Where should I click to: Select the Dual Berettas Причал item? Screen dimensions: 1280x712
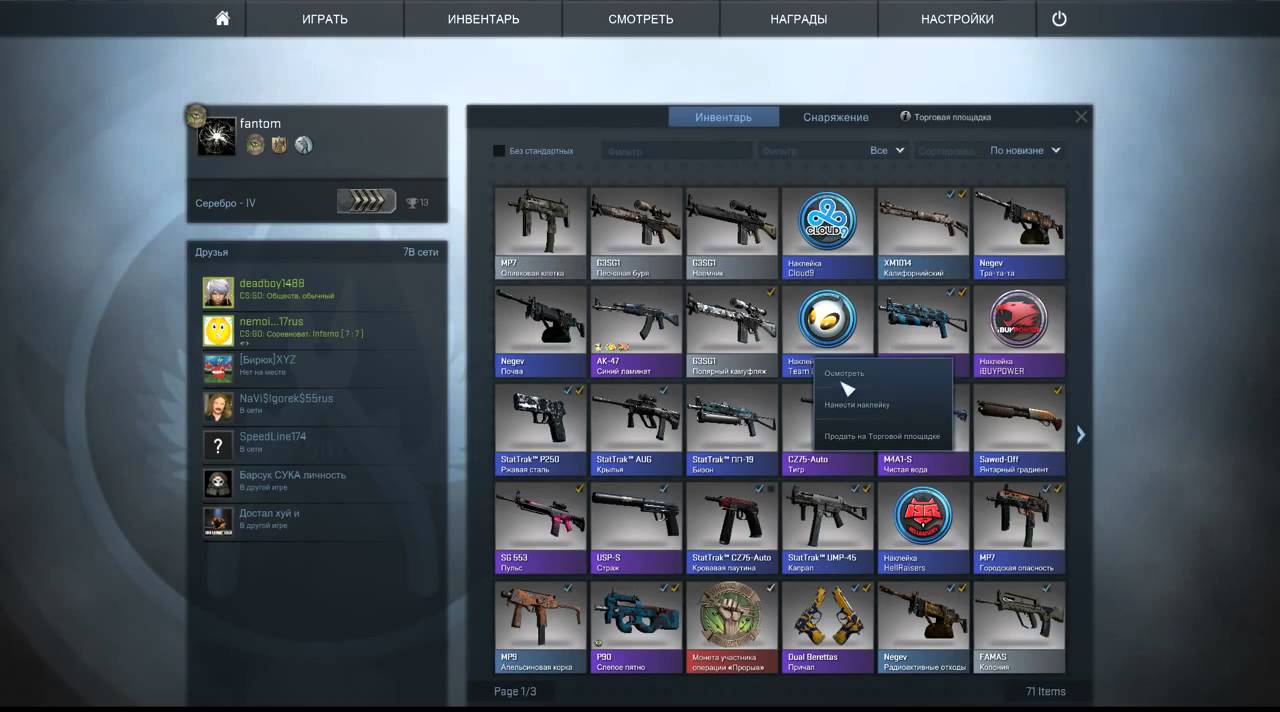point(828,627)
